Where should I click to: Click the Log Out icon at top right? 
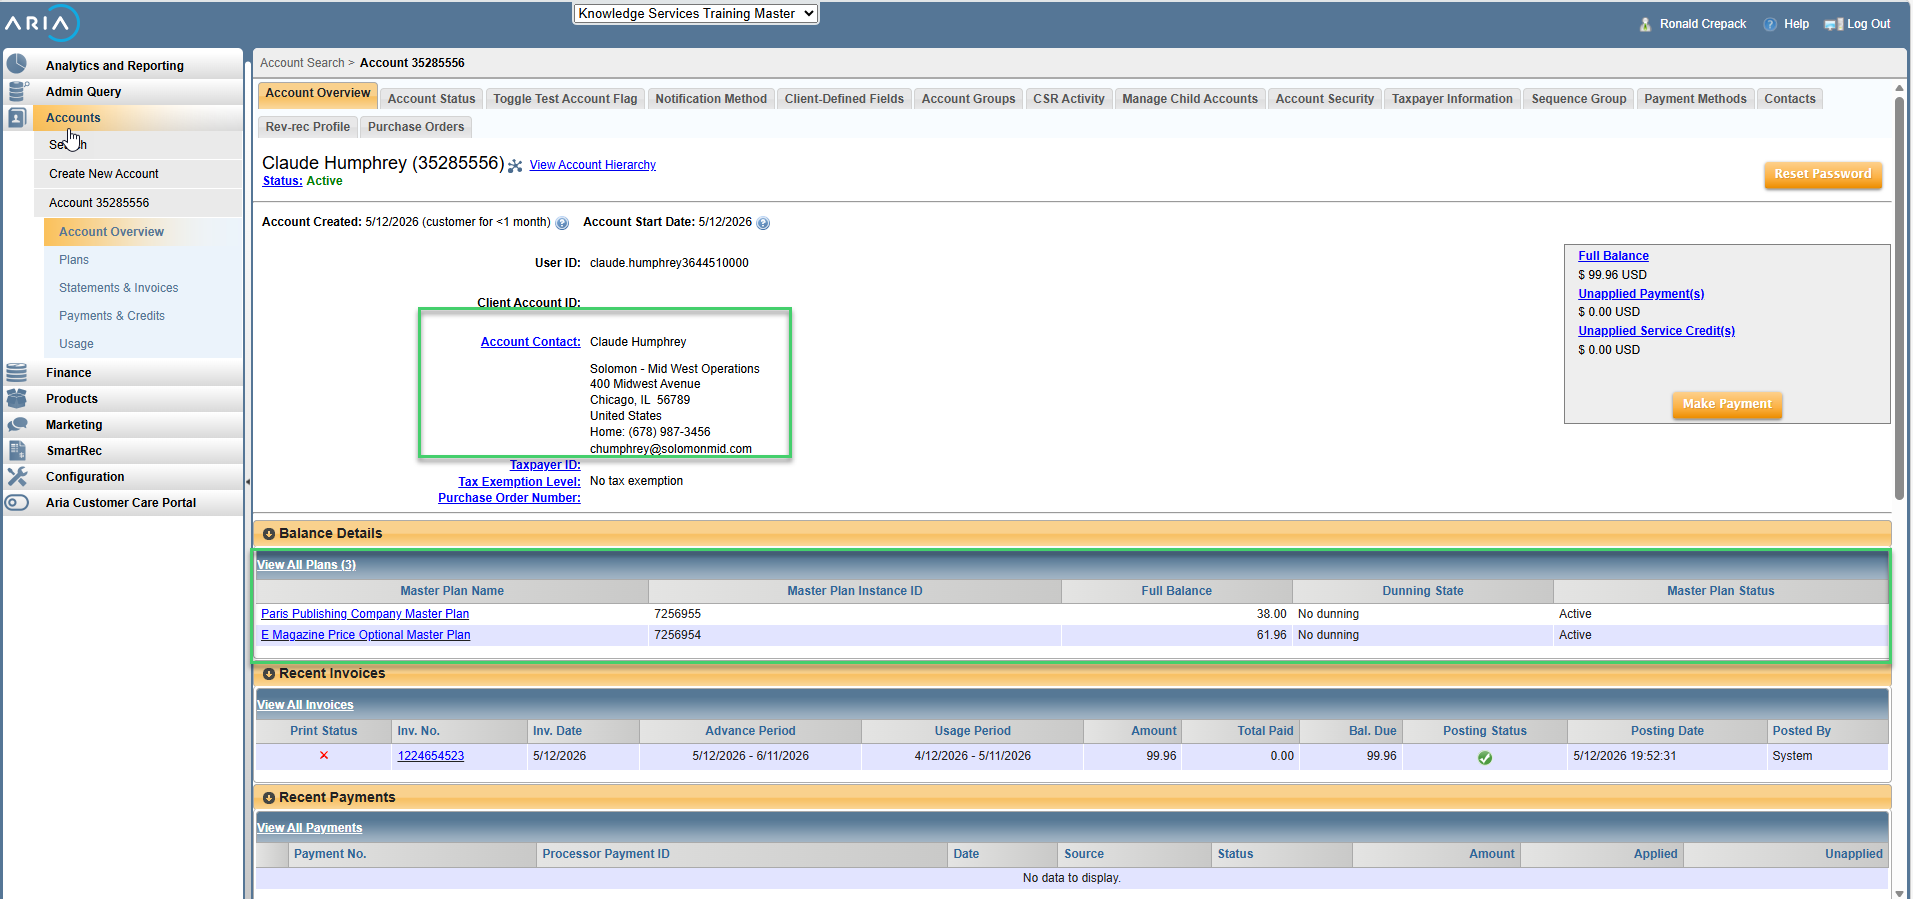[1833, 24]
